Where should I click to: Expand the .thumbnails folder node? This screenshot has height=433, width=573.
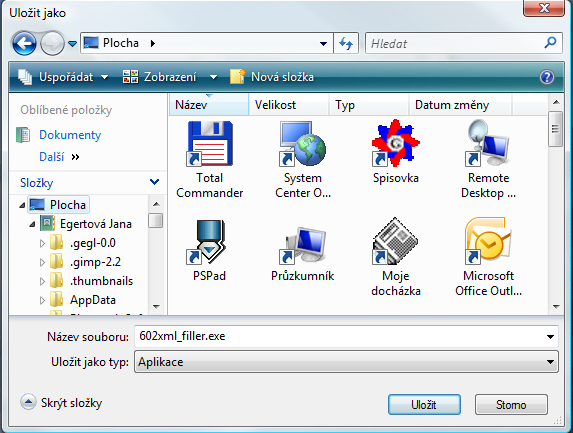[42, 281]
